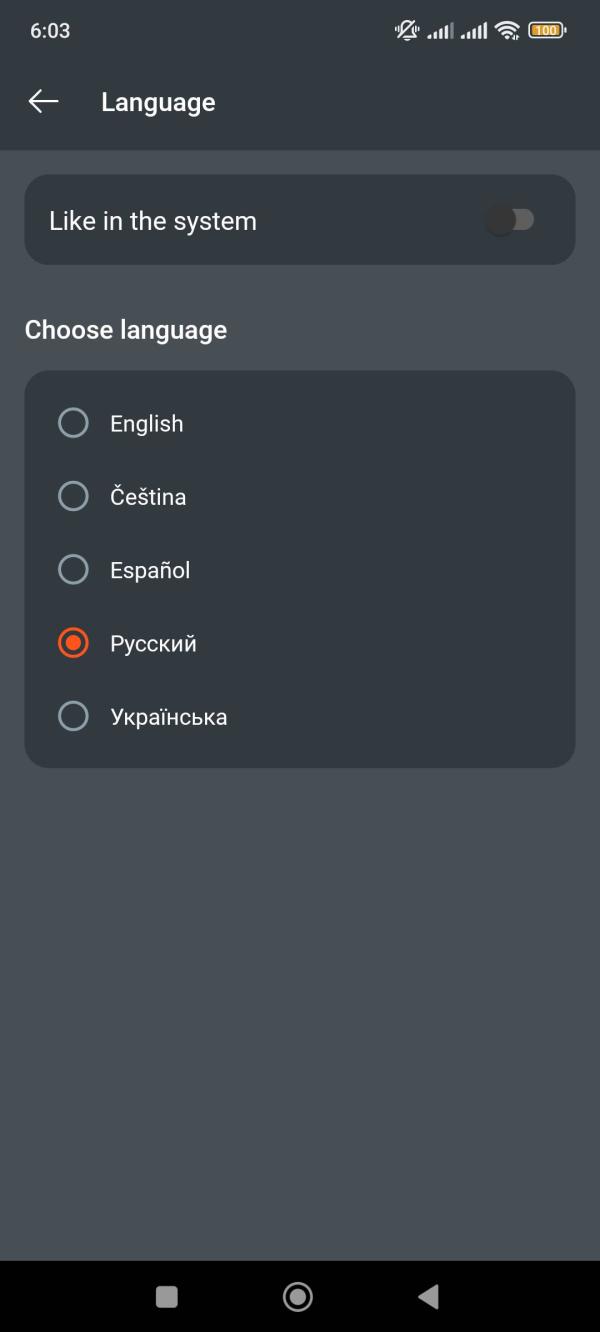Tap the battery indicator icon
The width and height of the screenshot is (600, 1332).
click(547, 31)
